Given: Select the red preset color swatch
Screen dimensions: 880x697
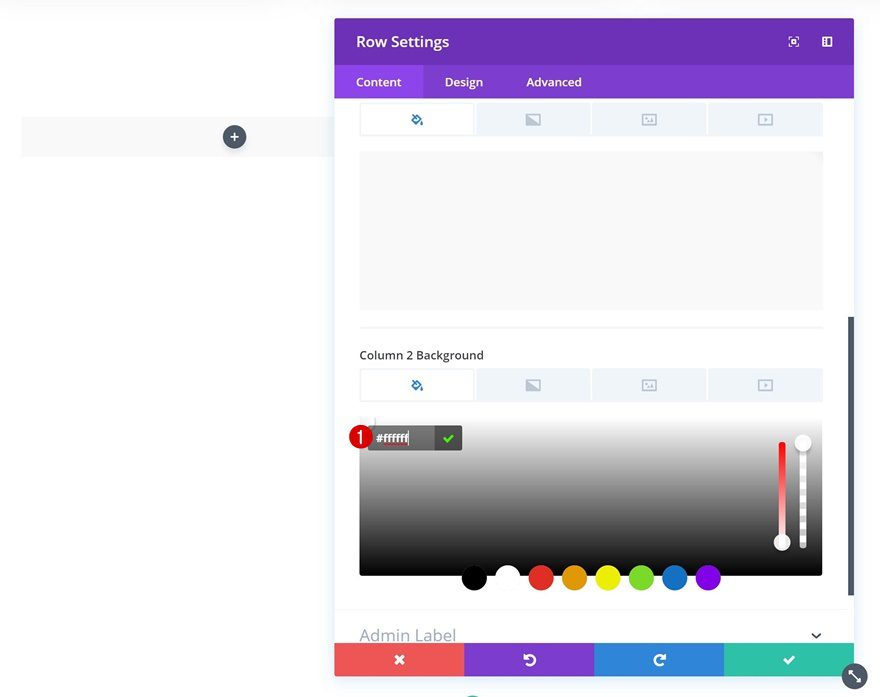Looking at the screenshot, I should [541, 578].
